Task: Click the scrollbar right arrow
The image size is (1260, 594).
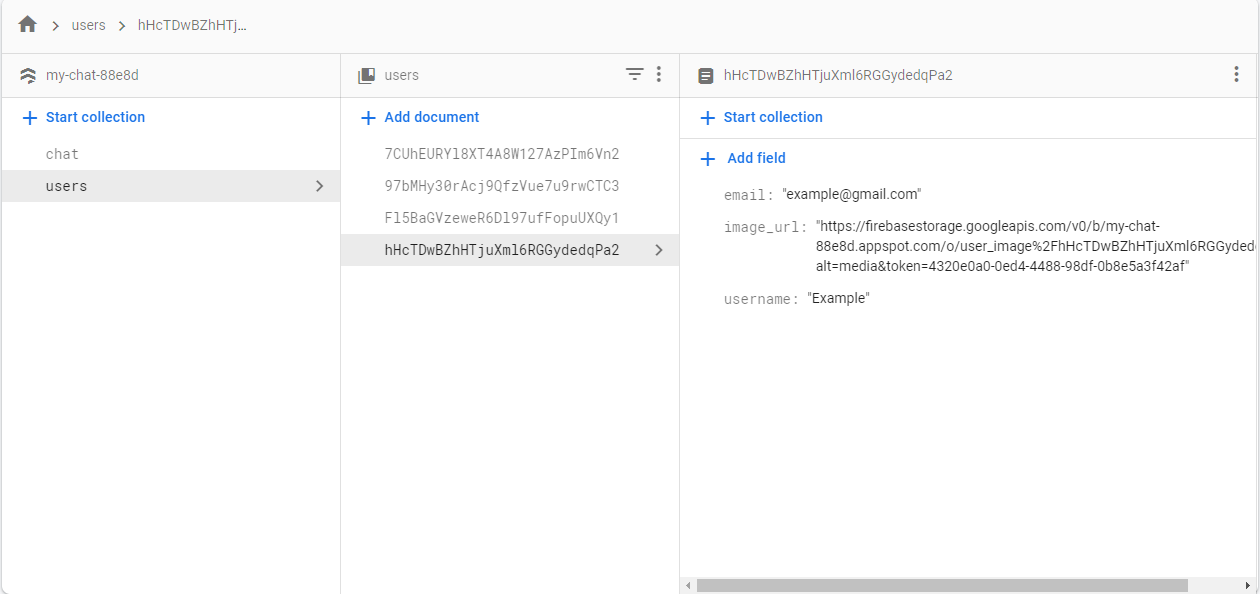Action: [1248, 585]
